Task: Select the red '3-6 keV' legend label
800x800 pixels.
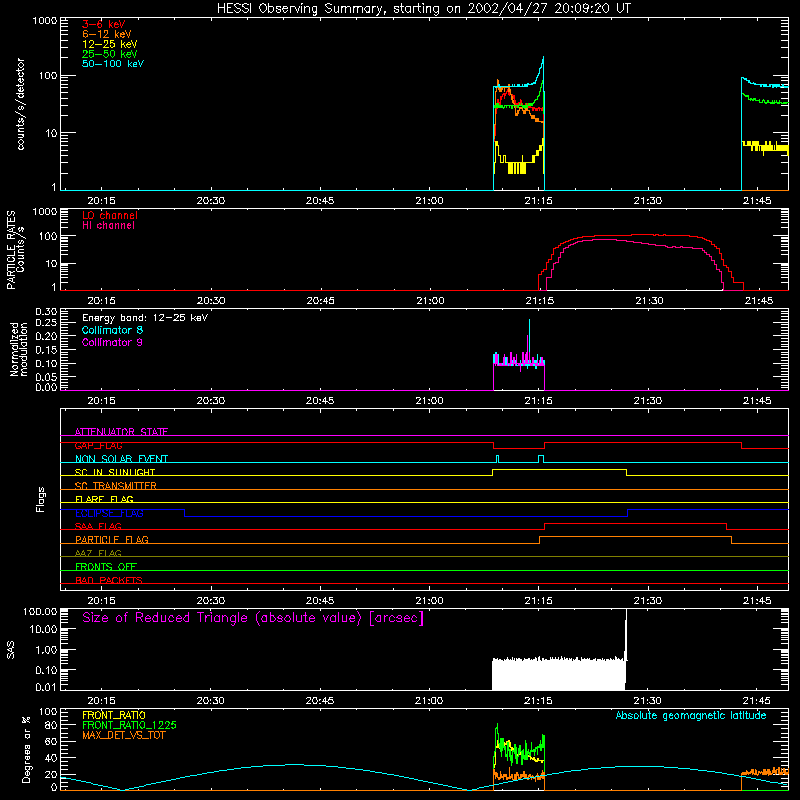Action: 104,24
